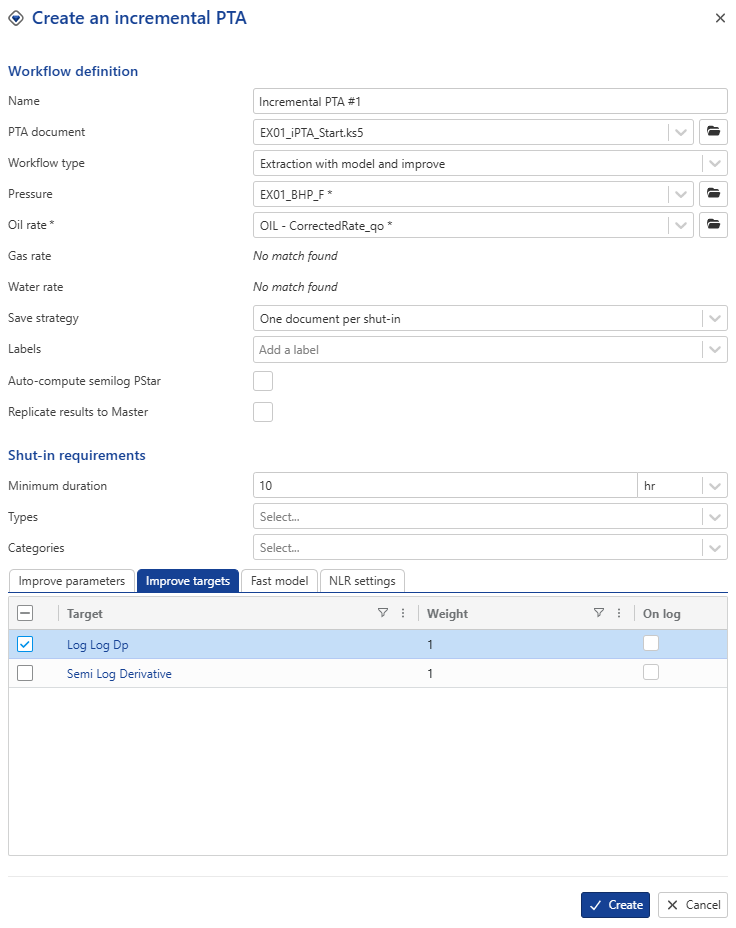Open the NLR settings tab
The image size is (736, 928).
click(x=363, y=581)
